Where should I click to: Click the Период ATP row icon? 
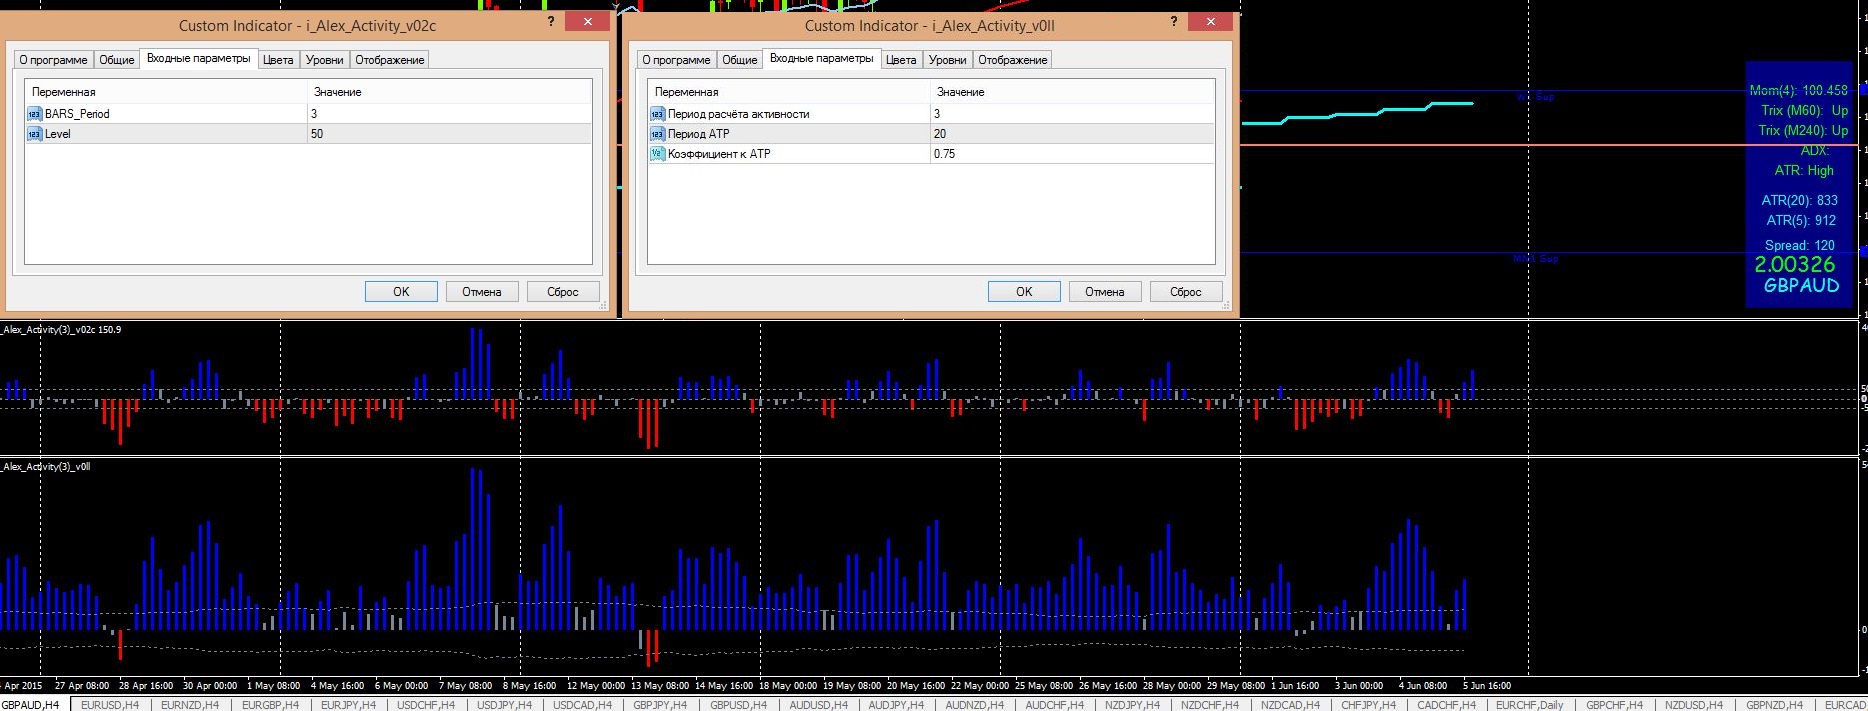pyautogui.click(x=657, y=134)
